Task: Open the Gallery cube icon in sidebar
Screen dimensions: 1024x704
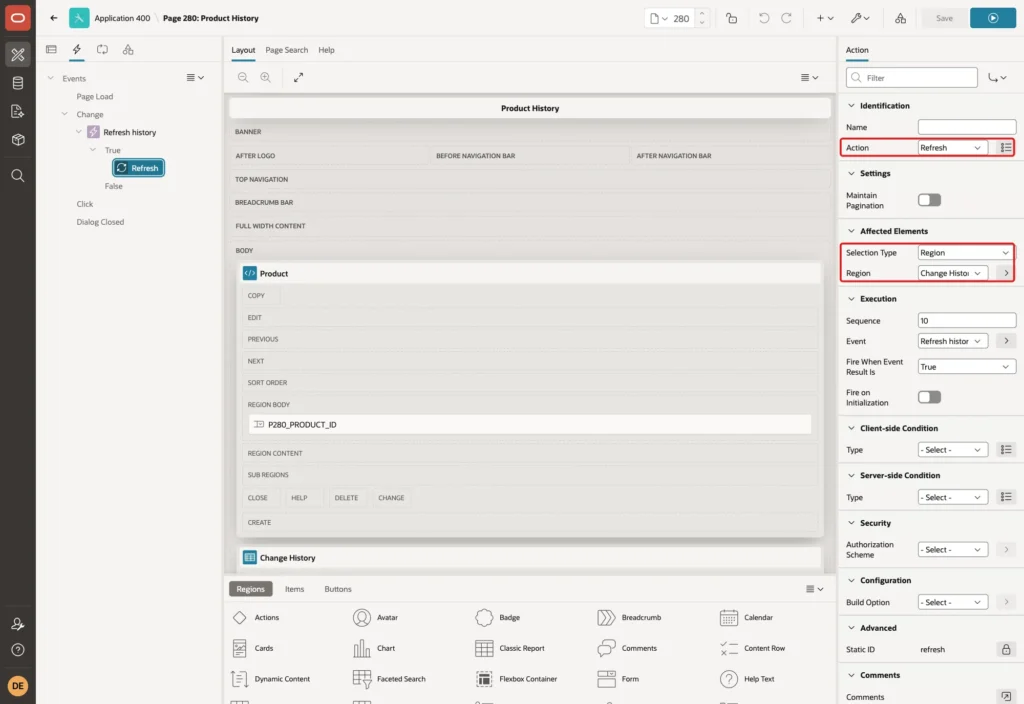Action: click(x=18, y=140)
